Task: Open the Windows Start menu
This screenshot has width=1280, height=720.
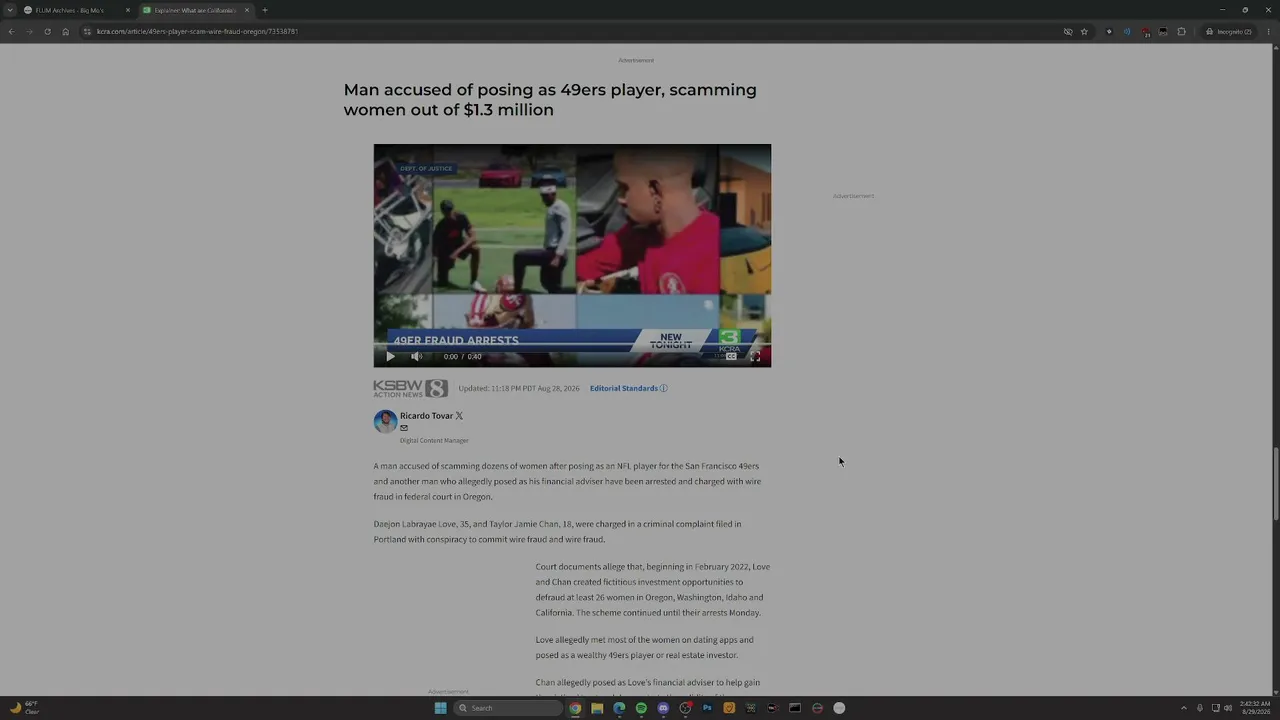Action: (440, 708)
